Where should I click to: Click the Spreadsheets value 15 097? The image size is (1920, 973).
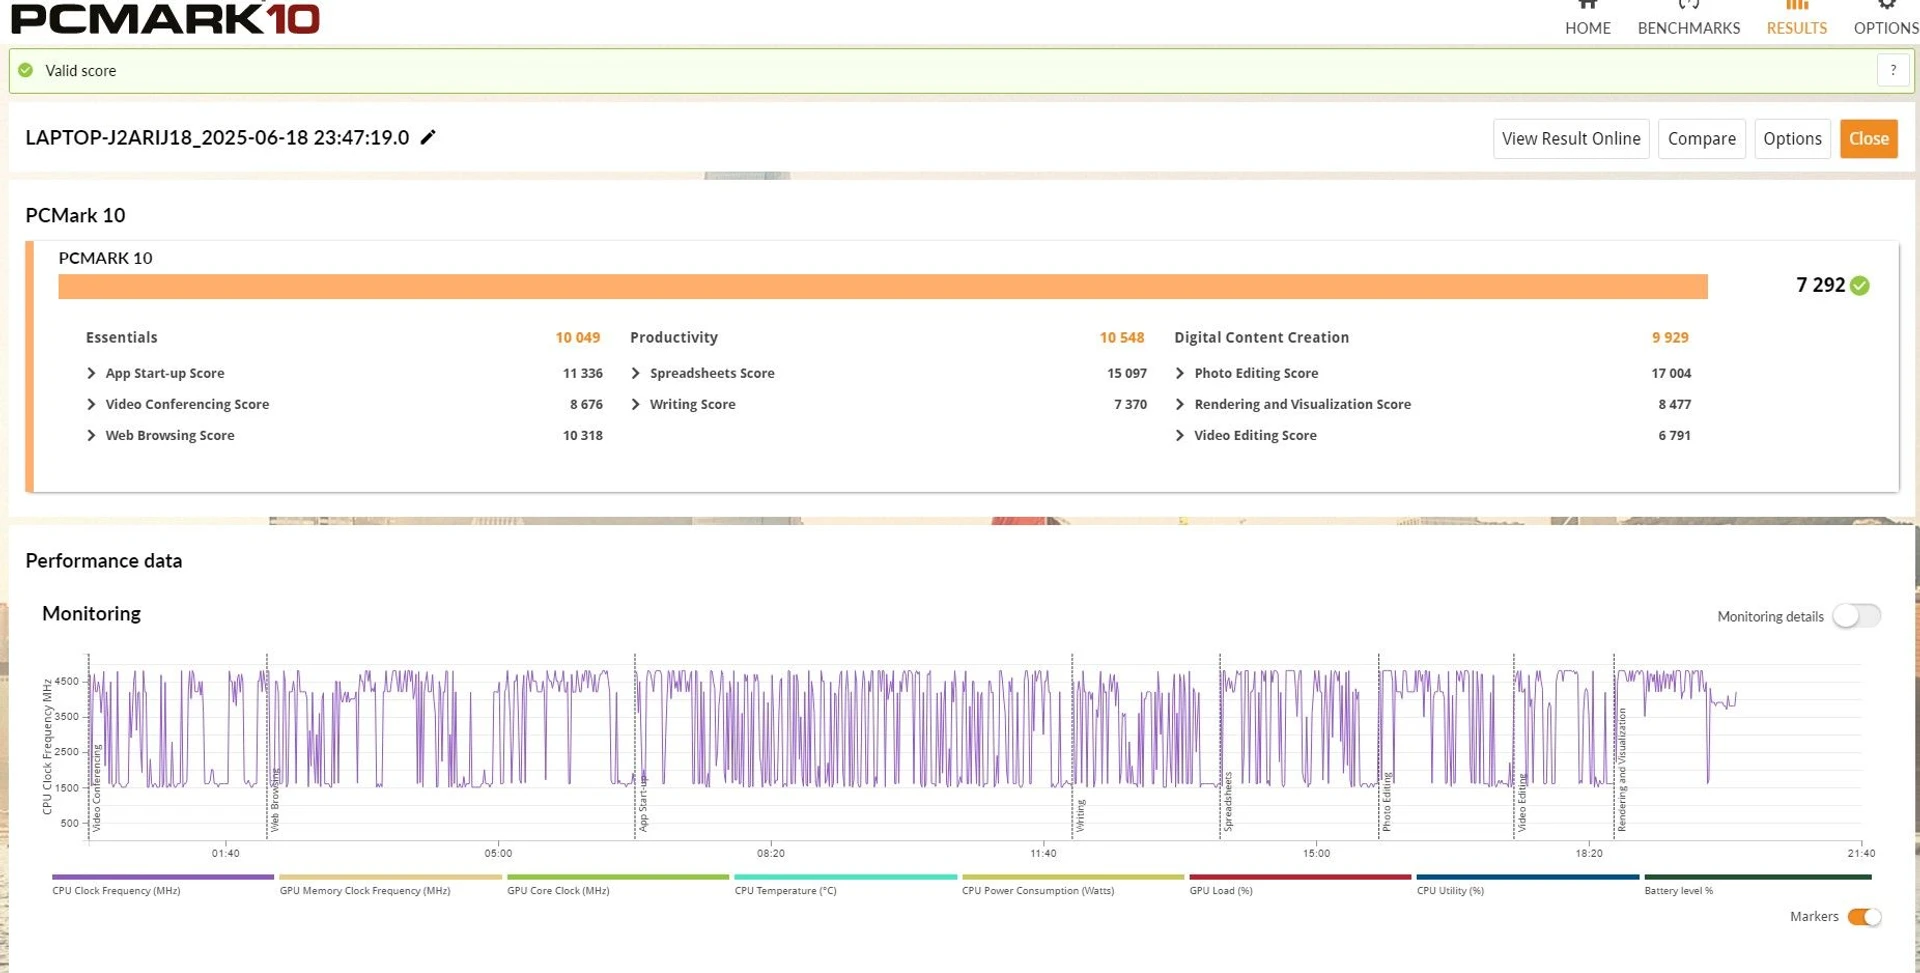pos(1127,373)
